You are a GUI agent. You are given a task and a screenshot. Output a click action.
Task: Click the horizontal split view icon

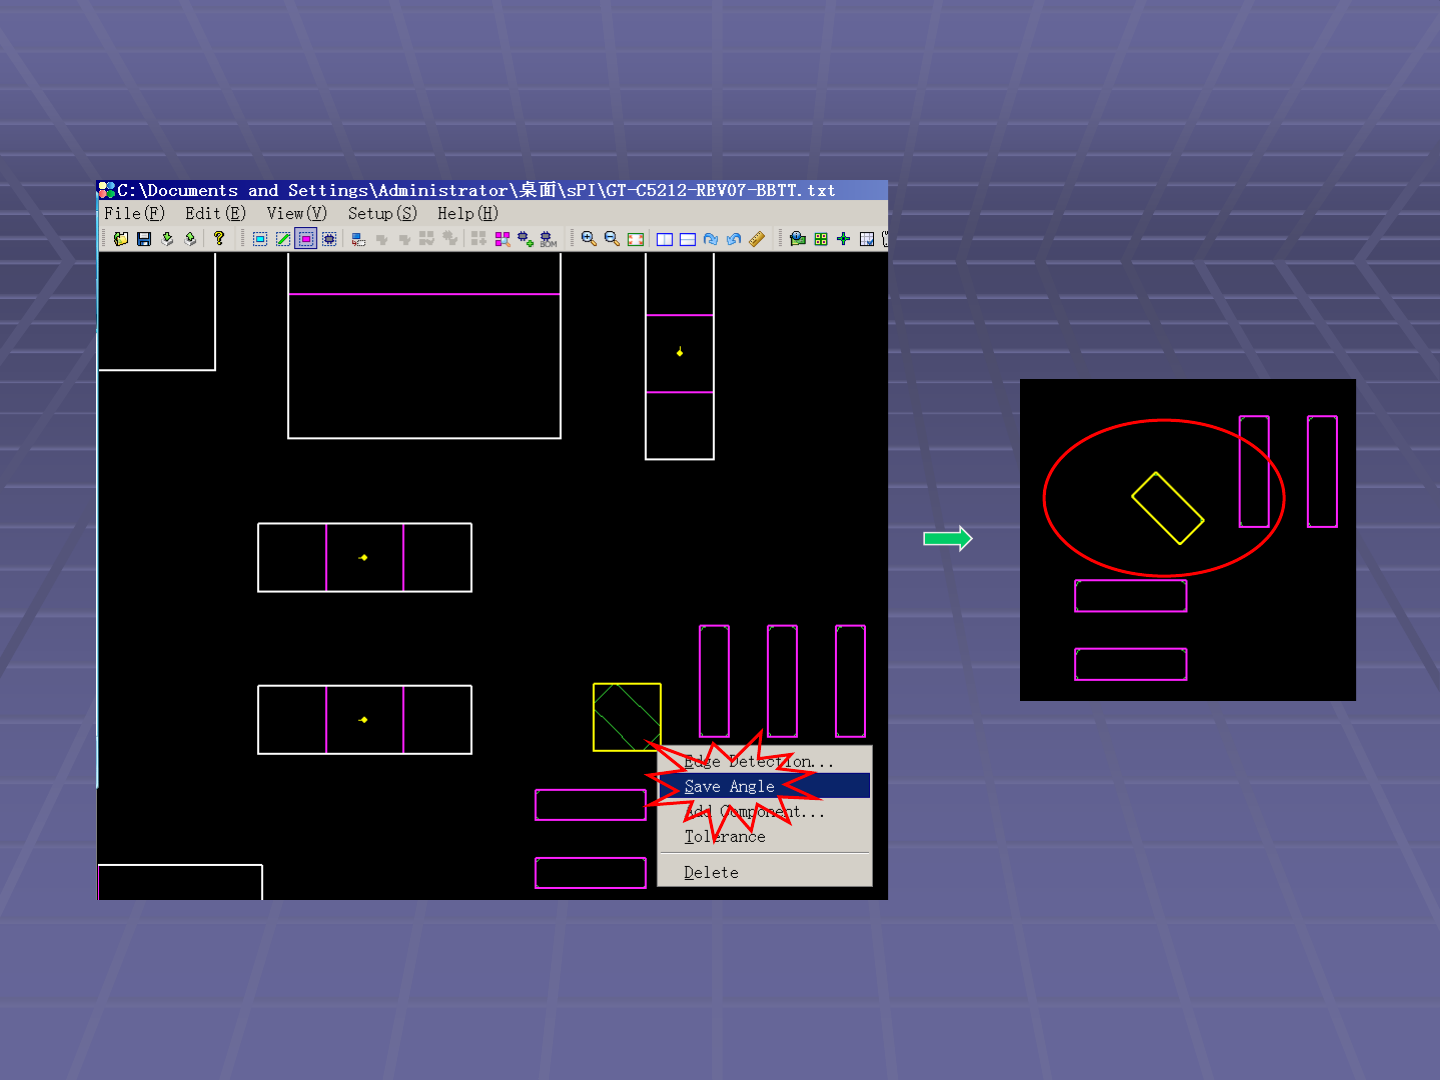coord(688,239)
